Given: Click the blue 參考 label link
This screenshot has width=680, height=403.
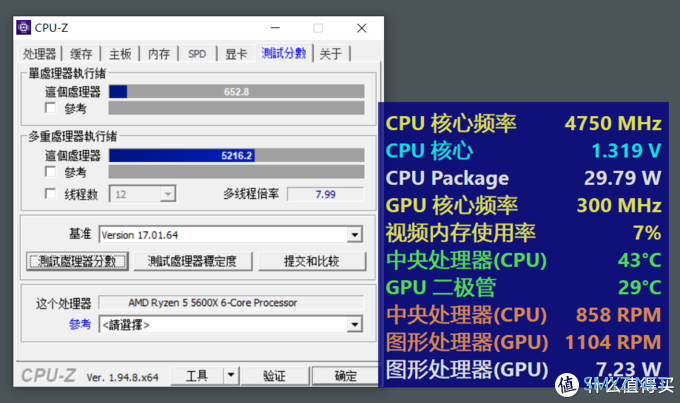Looking at the screenshot, I should click(x=80, y=324).
